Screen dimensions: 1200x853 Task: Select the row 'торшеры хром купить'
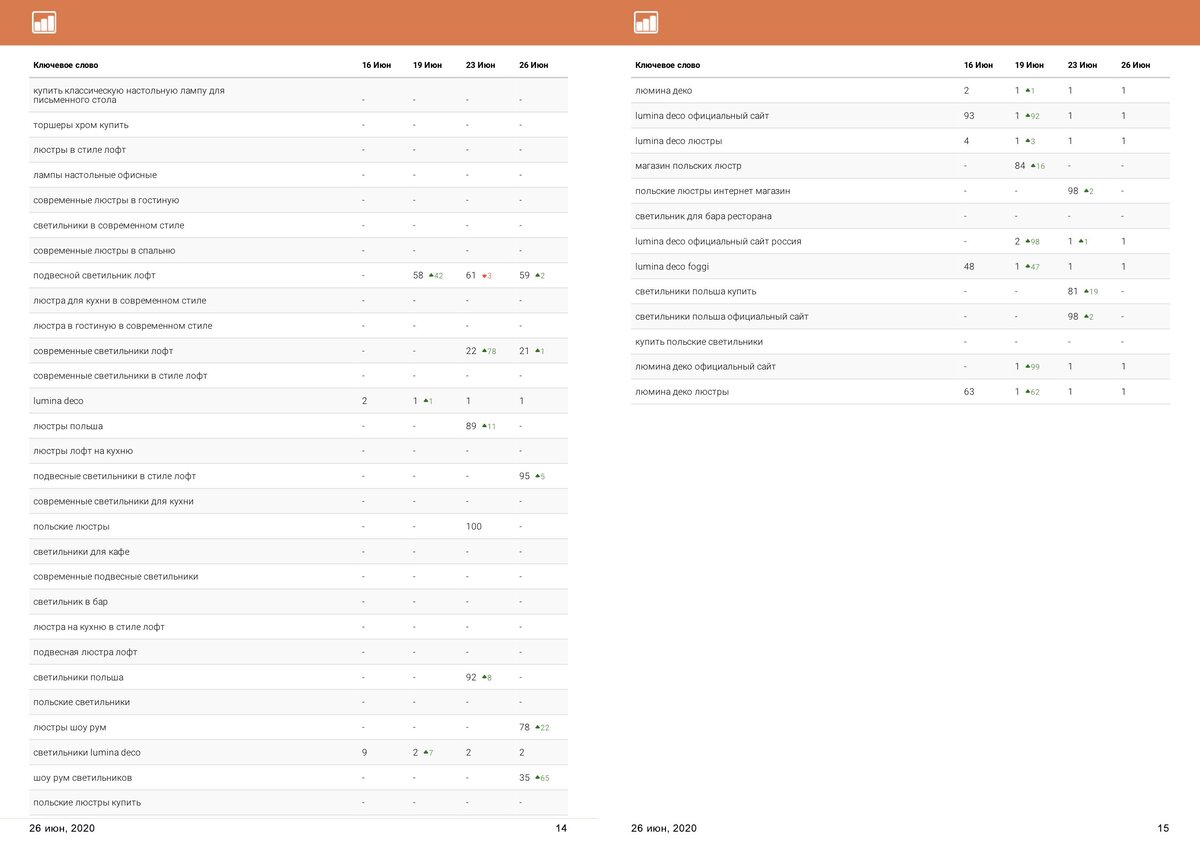(x=298, y=125)
